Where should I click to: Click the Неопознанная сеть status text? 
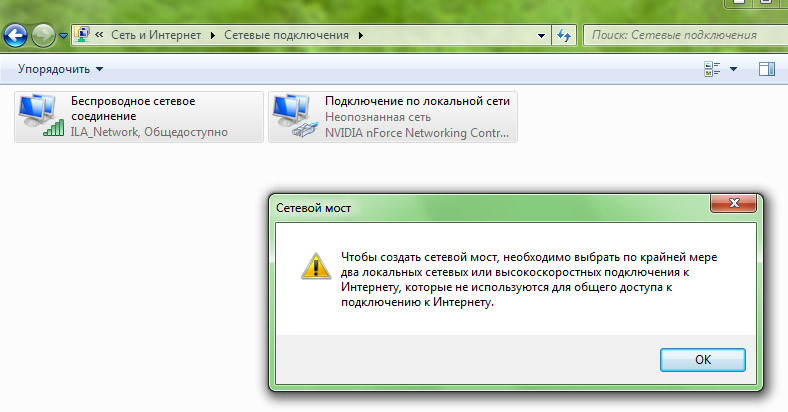click(378, 117)
